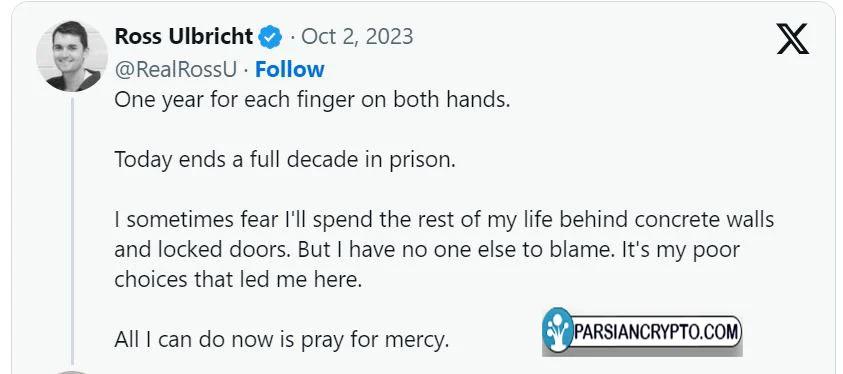Click the ParsianCrypto tree logo icon
Viewport: 843px width, 374px height.
(557, 330)
